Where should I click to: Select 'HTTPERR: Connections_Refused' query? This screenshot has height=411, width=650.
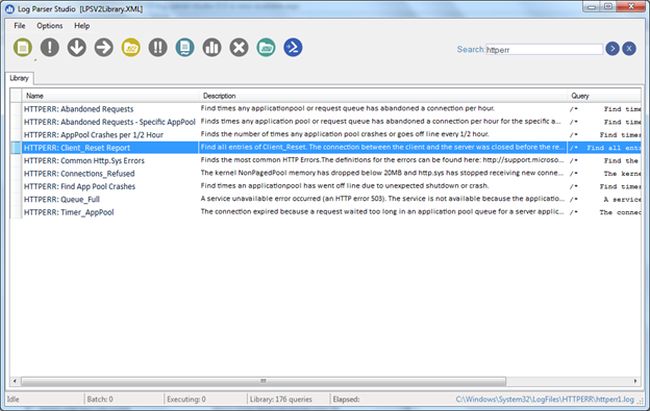tap(79, 173)
